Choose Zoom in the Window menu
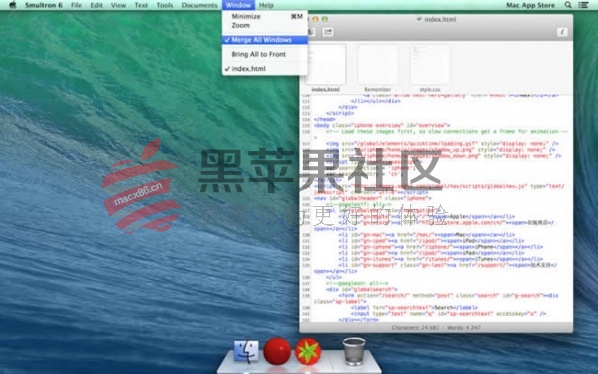The image size is (598, 374). 265,26
